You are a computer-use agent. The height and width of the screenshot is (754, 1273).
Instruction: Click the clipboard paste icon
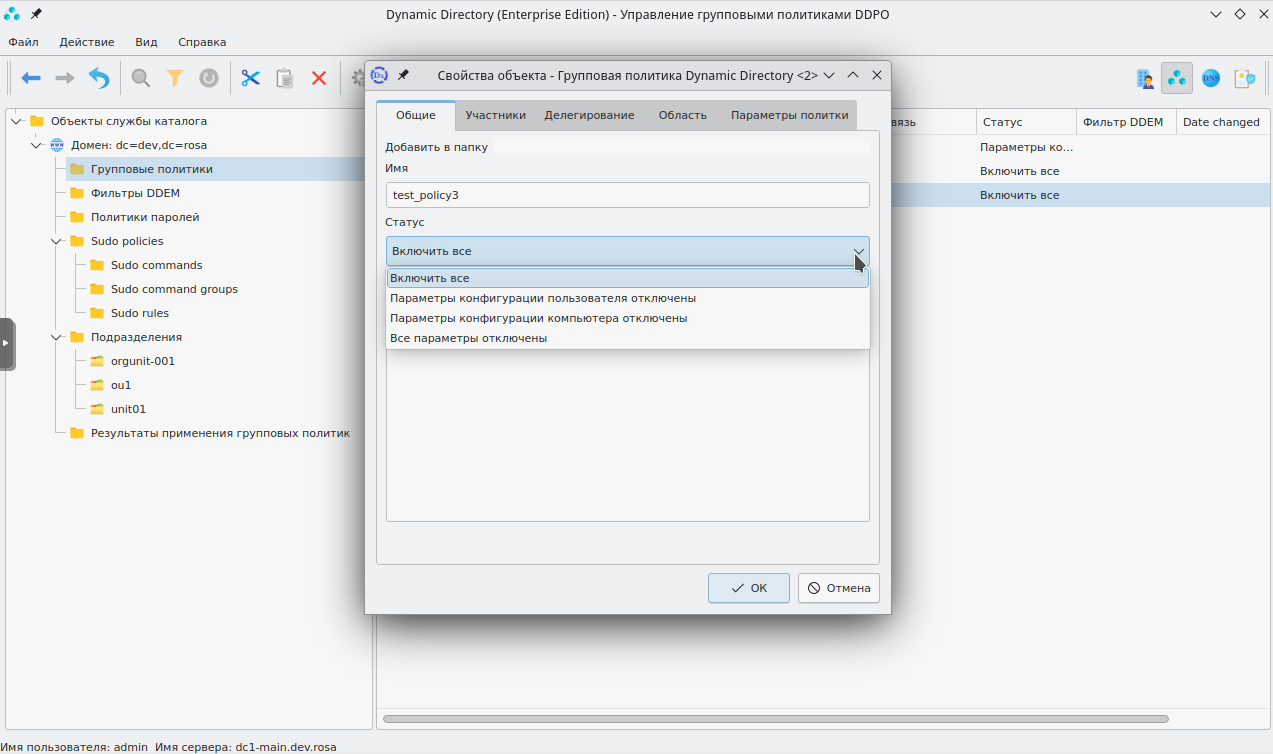pyautogui.click(x=285, y=78)
